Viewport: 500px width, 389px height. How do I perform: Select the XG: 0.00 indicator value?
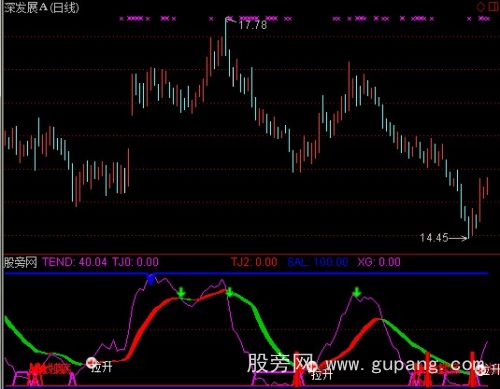click(x=379, y=262)
